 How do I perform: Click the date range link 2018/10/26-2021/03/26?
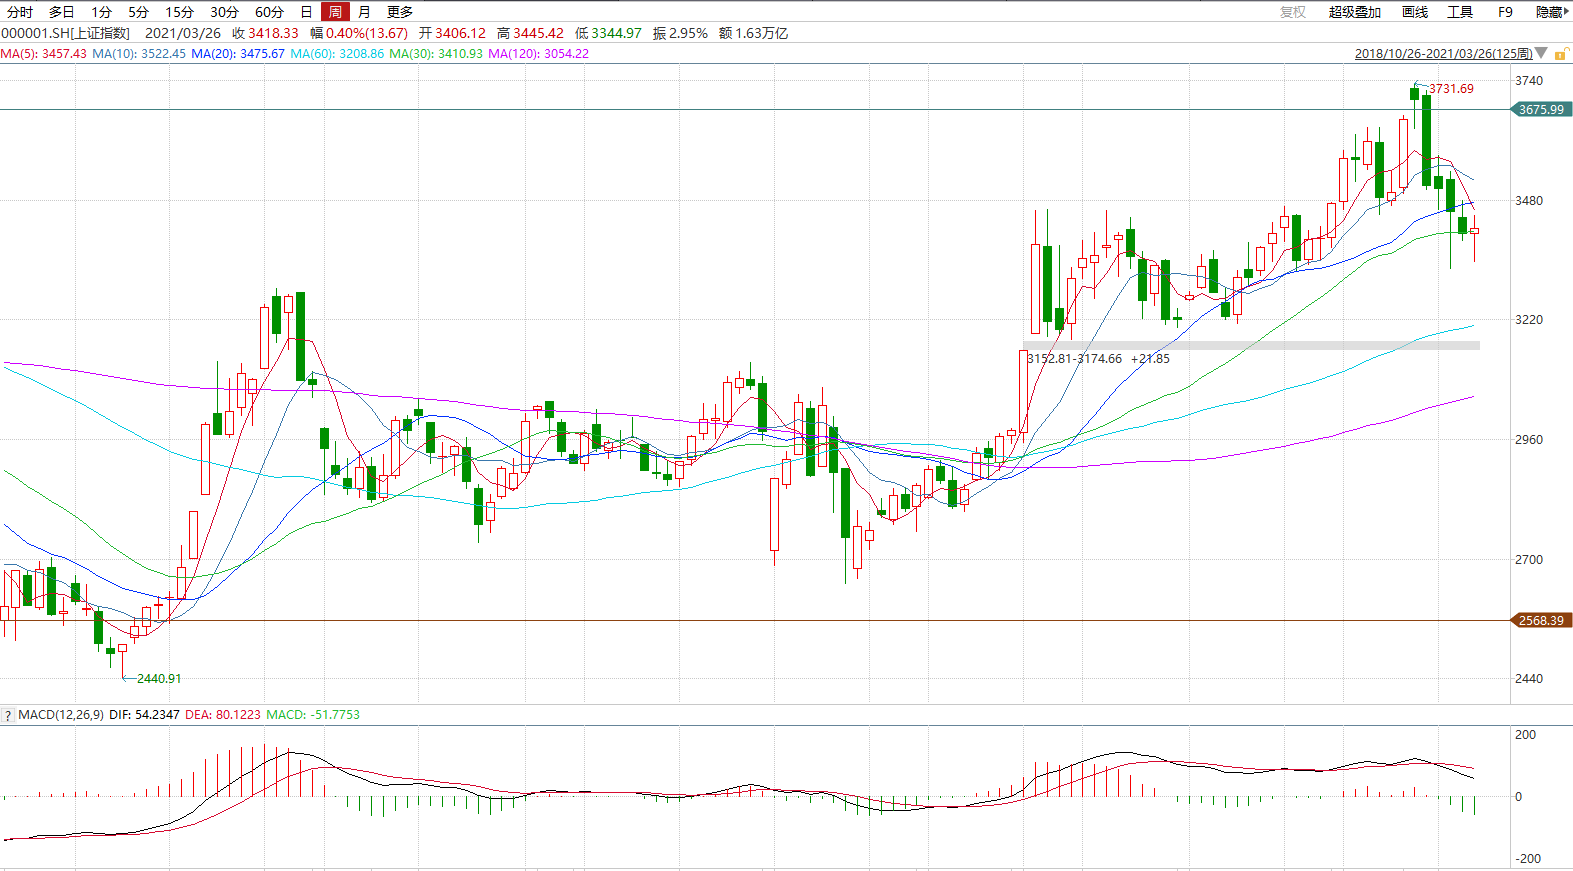[1444, 54]
